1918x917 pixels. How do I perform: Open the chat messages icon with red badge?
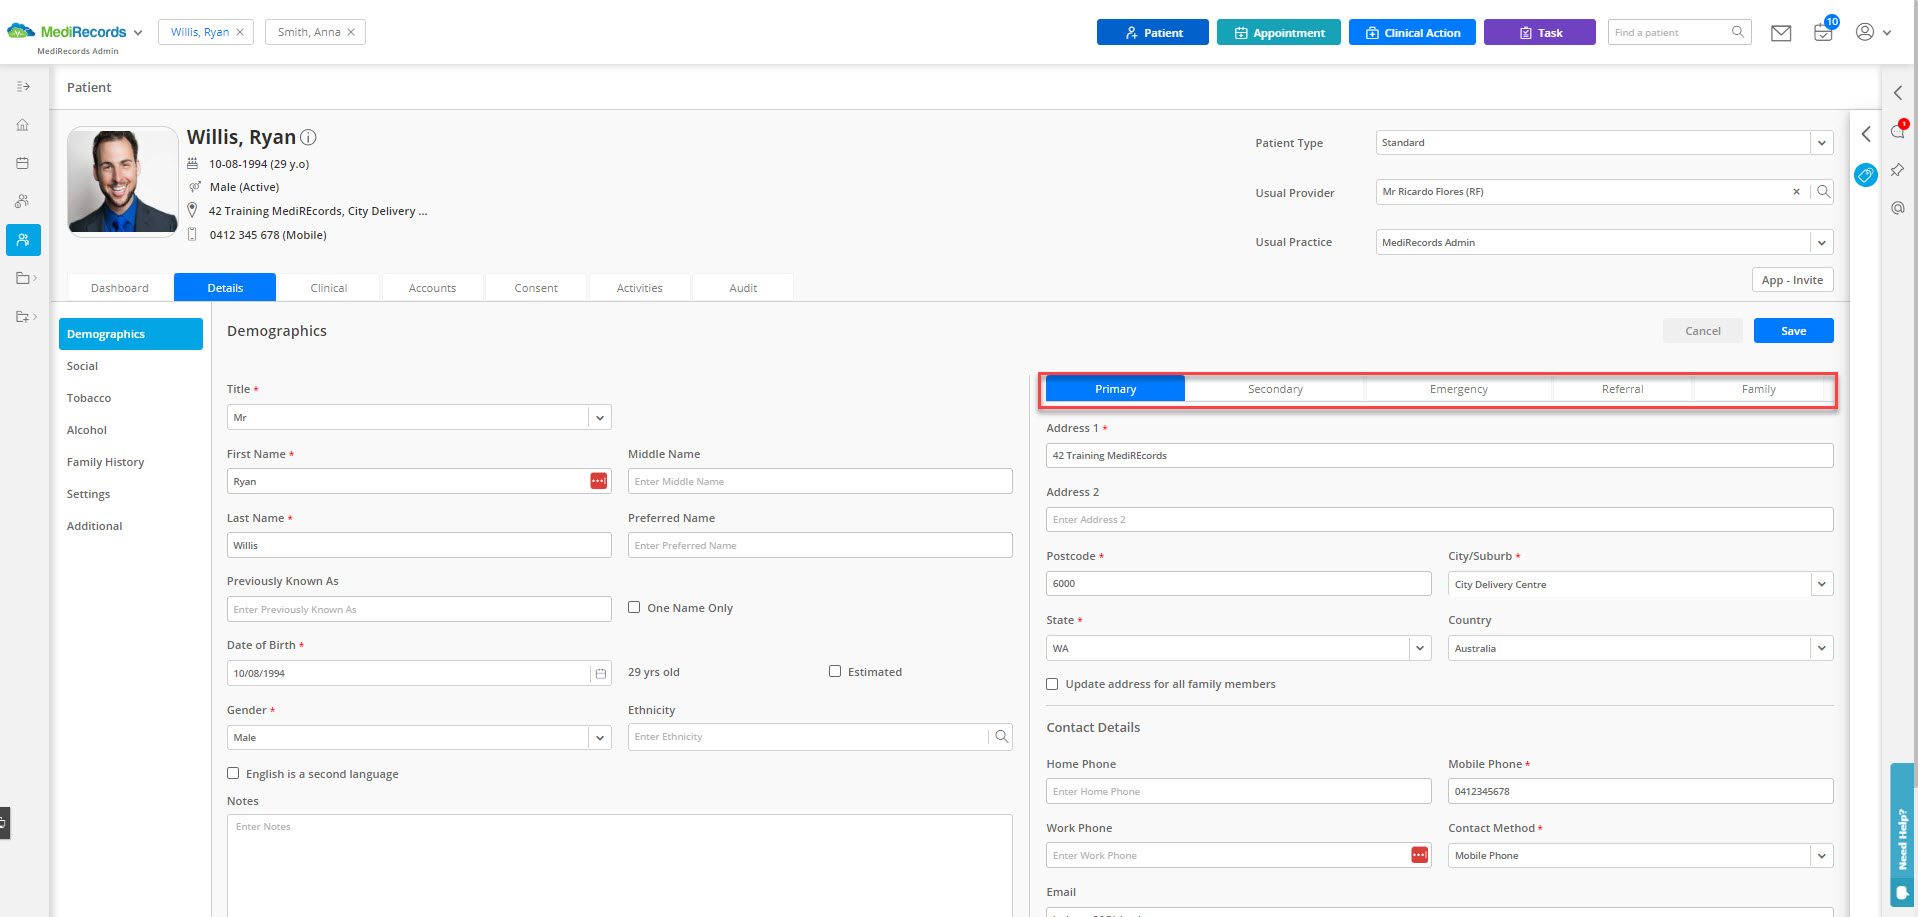click(1898, 131)
